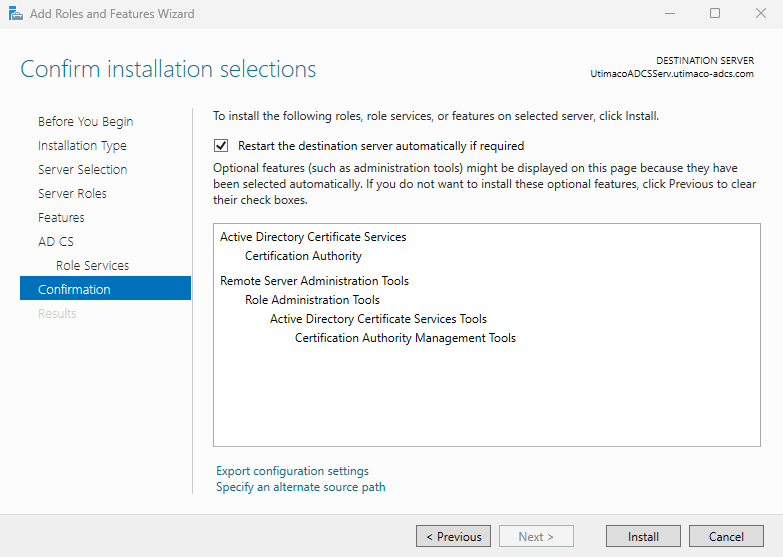Open the Installation Type step
This screenshot has height=557, width=783.
[x=82, y=146]
